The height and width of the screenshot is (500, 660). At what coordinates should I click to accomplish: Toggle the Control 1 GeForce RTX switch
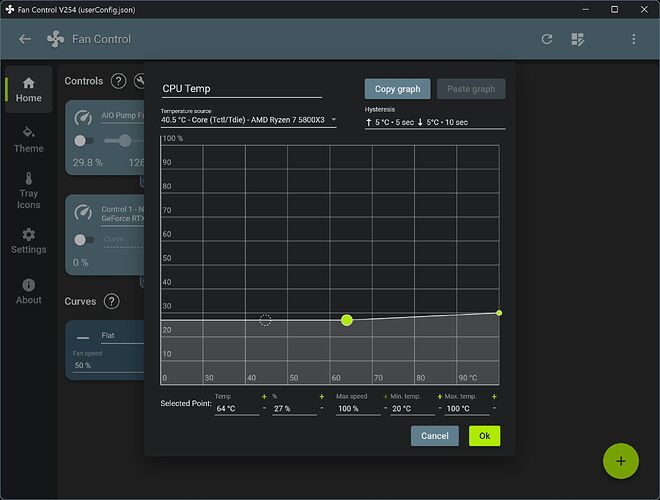coord(85,240)
